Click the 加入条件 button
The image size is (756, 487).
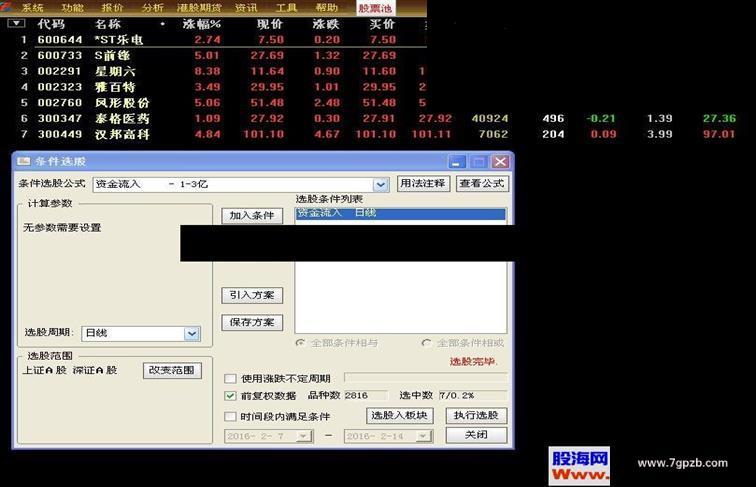tap(252, 216)
